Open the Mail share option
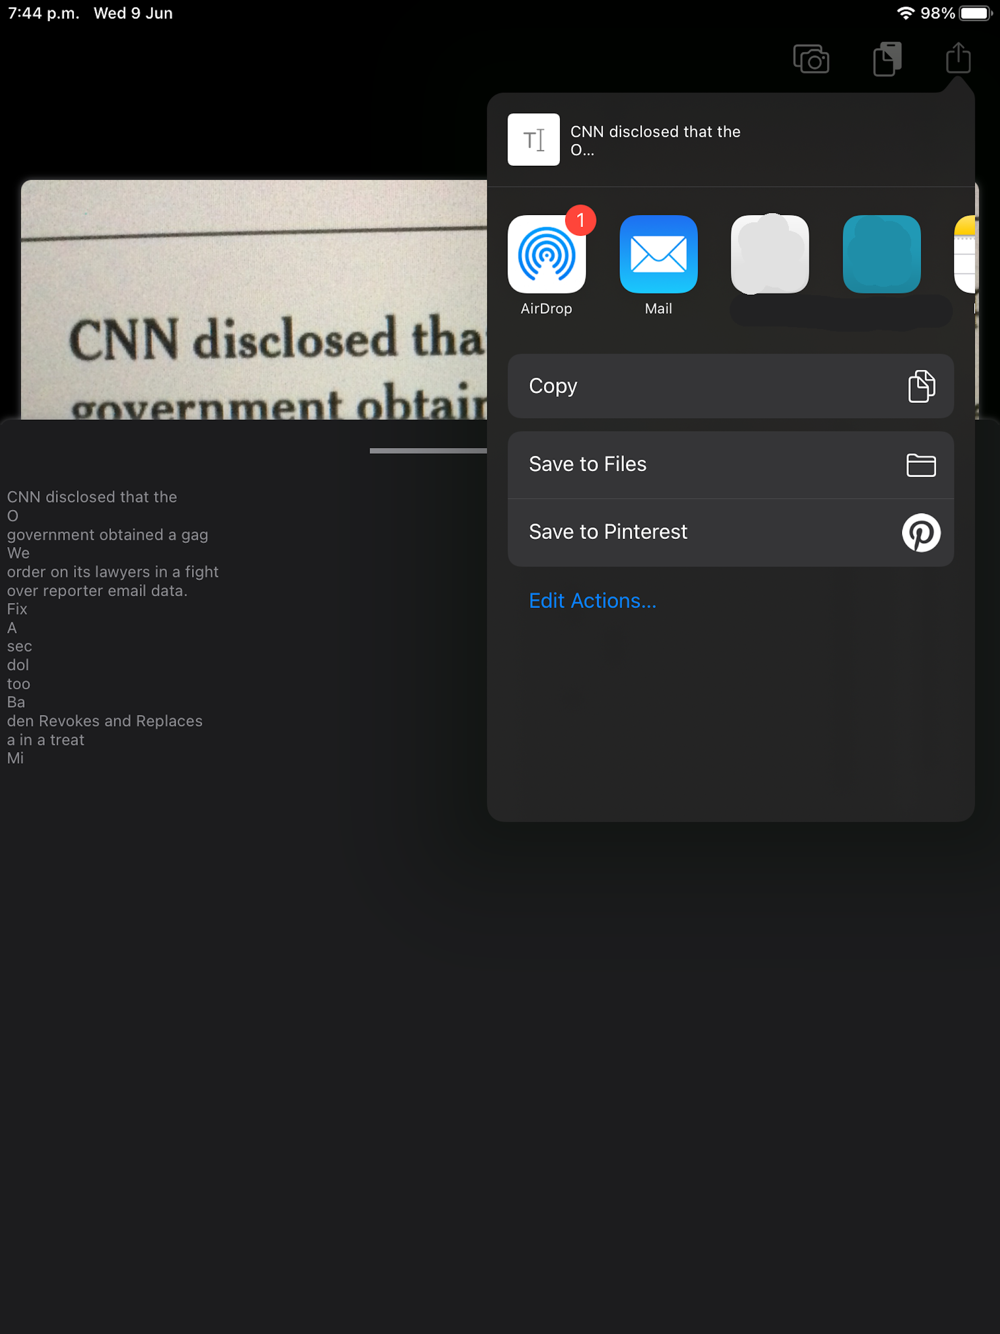1000x1334 pixels. (658, 254)
